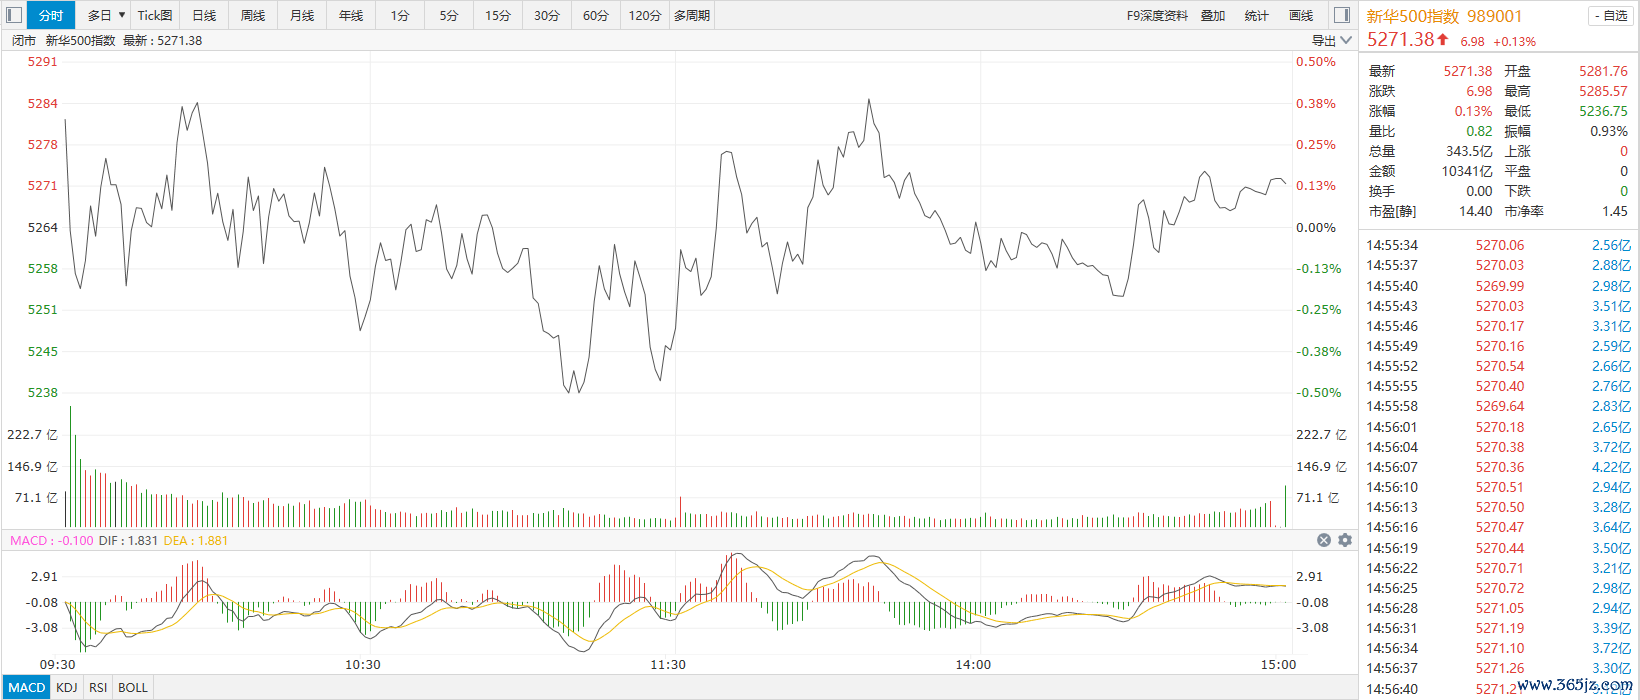Select the 60分 minute period tab
The height and width of the screenshot is (700, 1640).
596,15
